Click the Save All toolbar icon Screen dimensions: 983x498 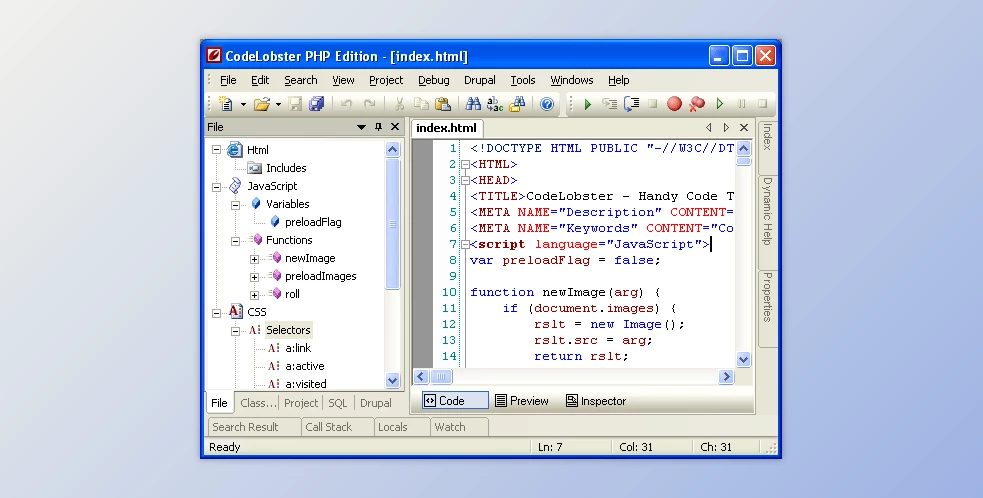point(316,104)
